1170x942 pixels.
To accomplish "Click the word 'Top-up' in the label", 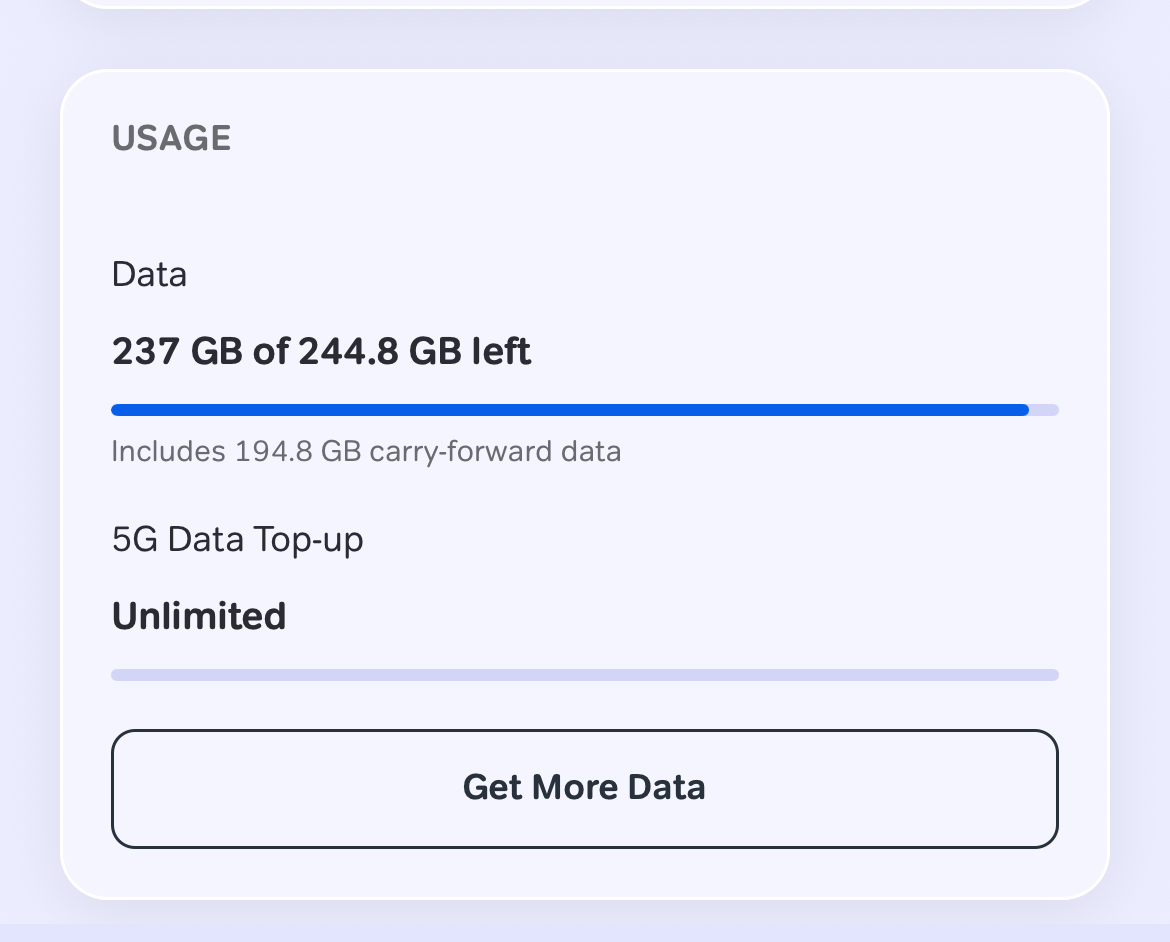I will 308,540.
